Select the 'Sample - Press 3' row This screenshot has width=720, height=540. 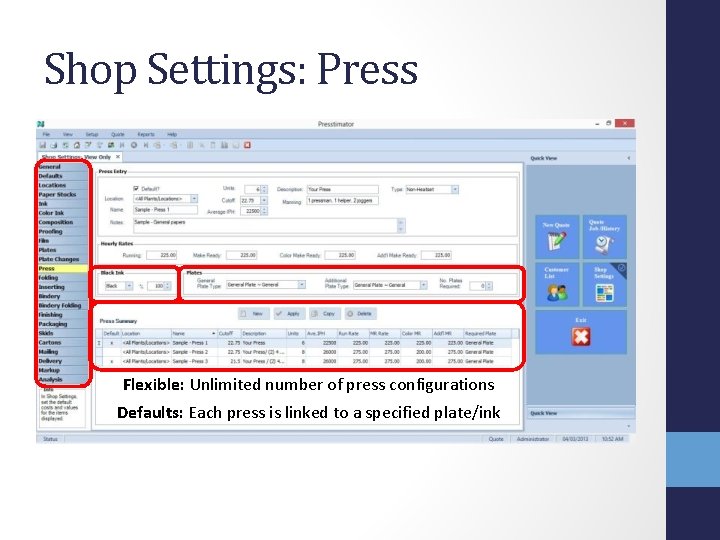pyautogui.click(x=305, y=361)
